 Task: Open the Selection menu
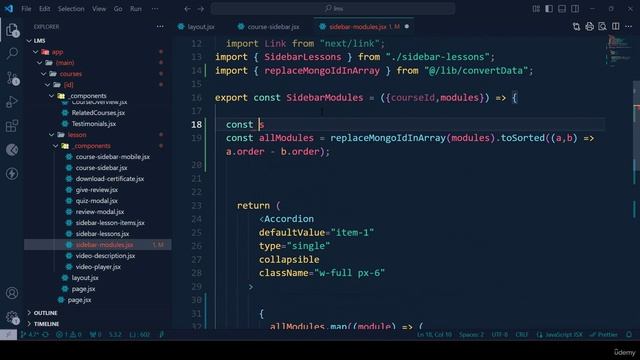pos(71,9)
